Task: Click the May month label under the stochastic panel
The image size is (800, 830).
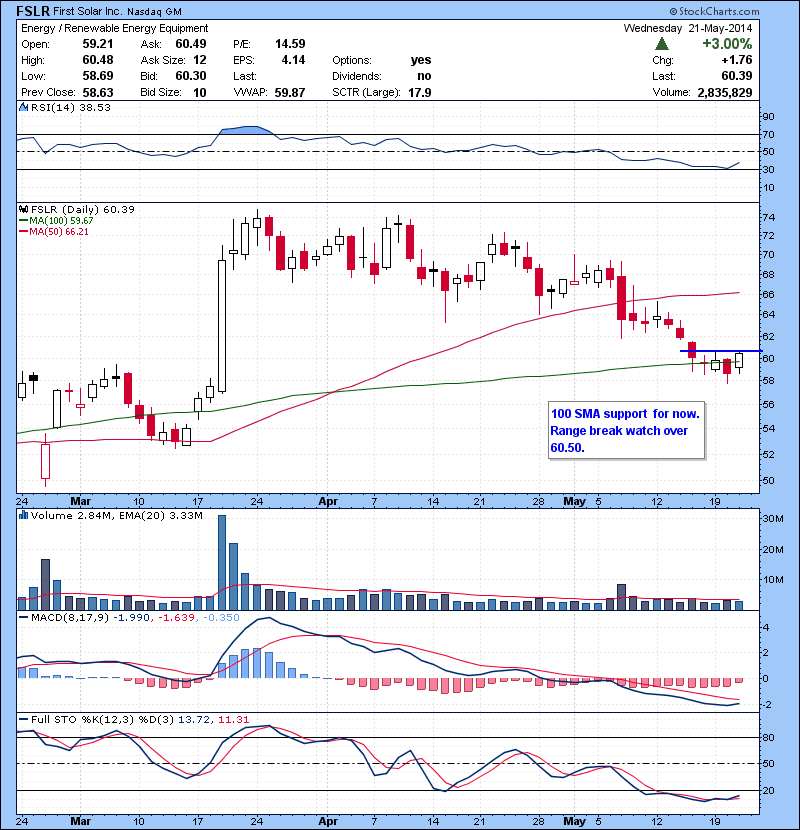Action: point(574,821)
